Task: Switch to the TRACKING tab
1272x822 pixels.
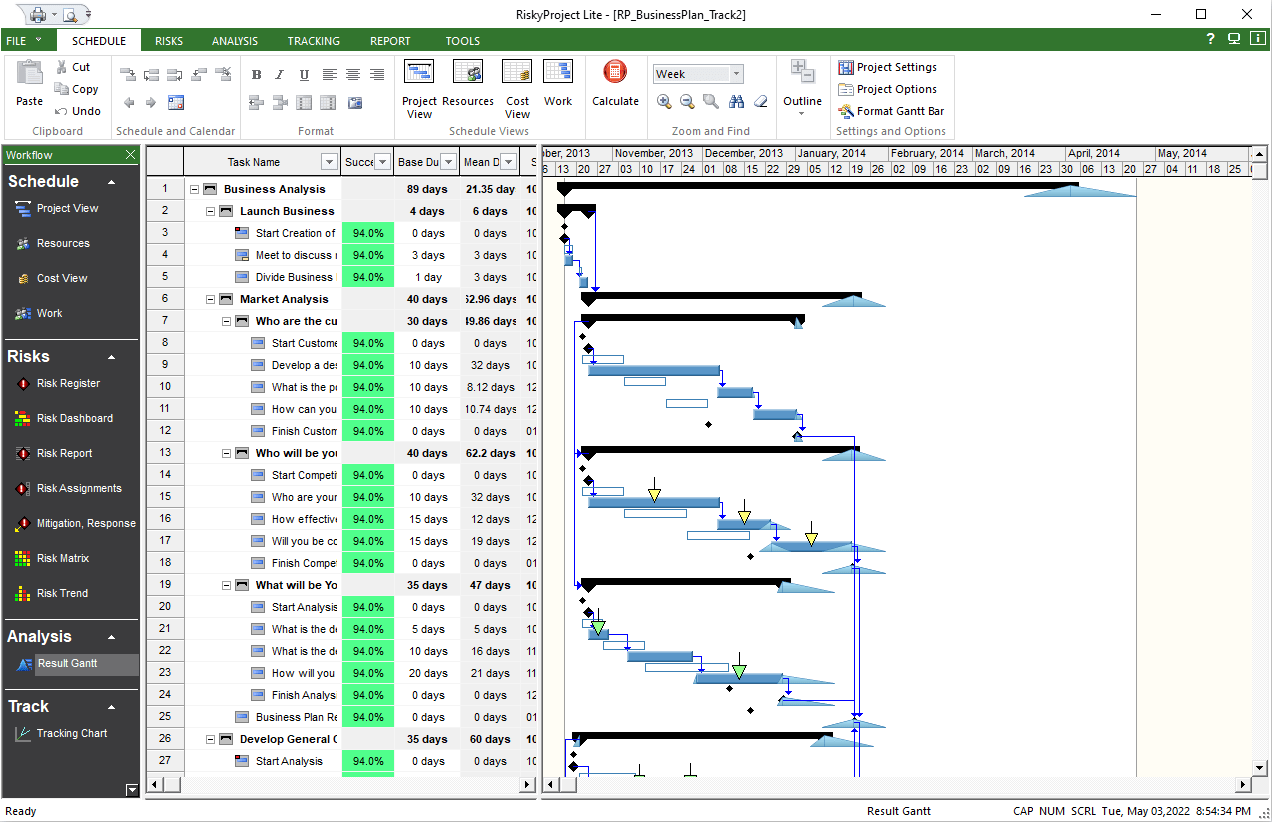Action: pyautogui.click(x=314, y=41)
